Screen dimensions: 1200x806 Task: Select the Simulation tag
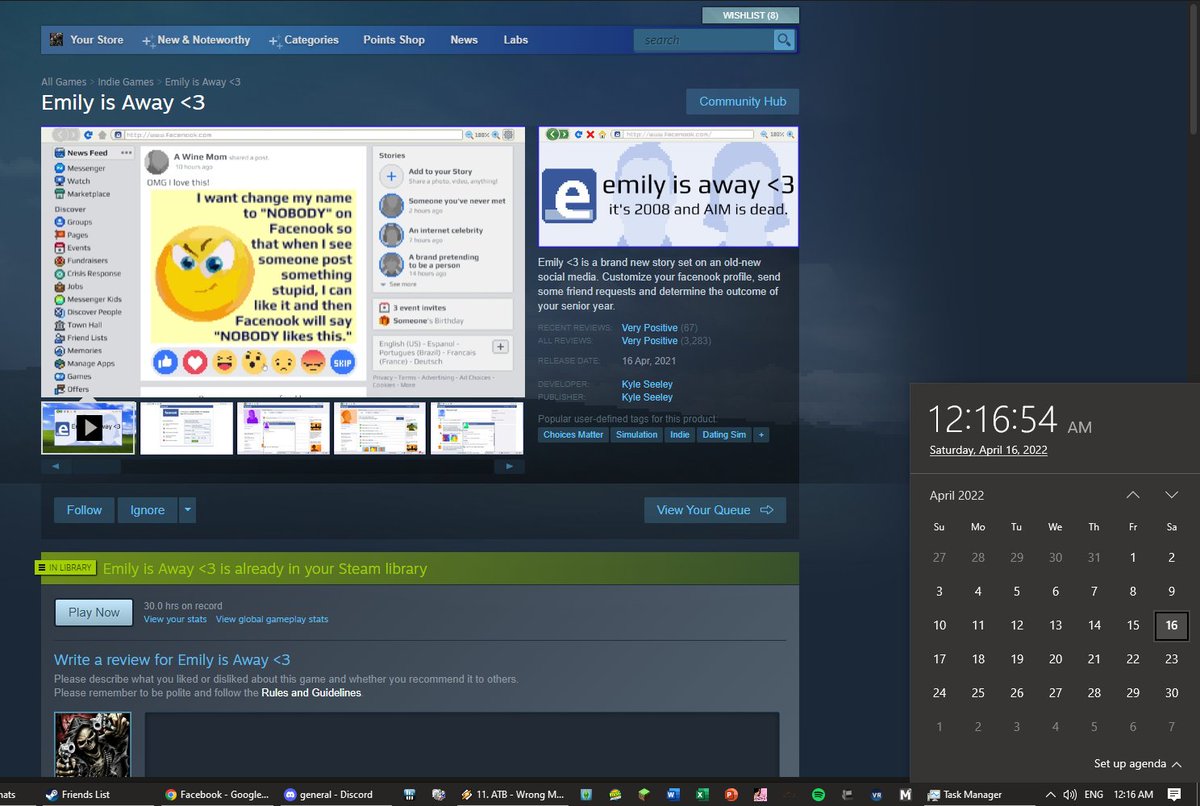click(637, 435)
